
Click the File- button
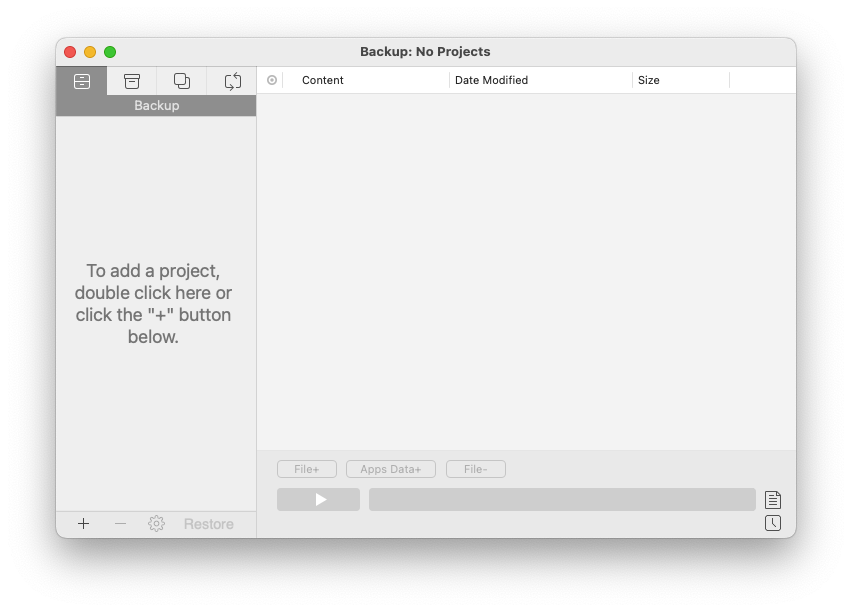(x=475, y=469)
